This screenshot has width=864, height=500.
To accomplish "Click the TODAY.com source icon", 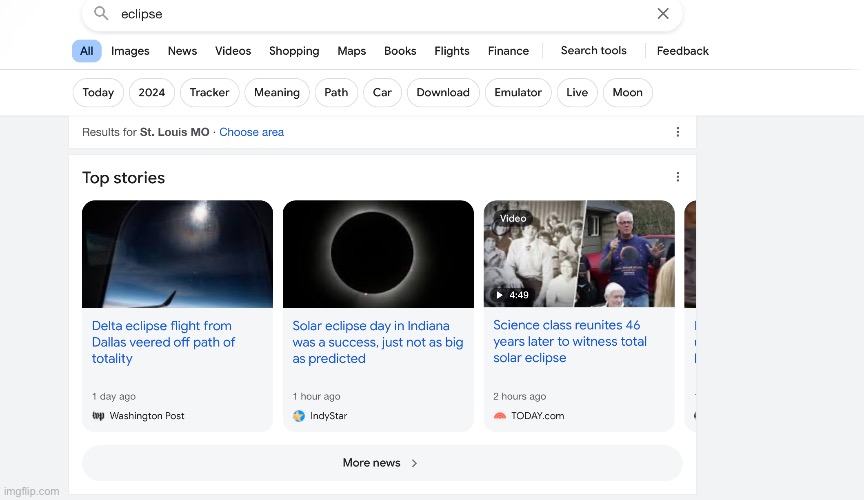I will pos(500,416).
